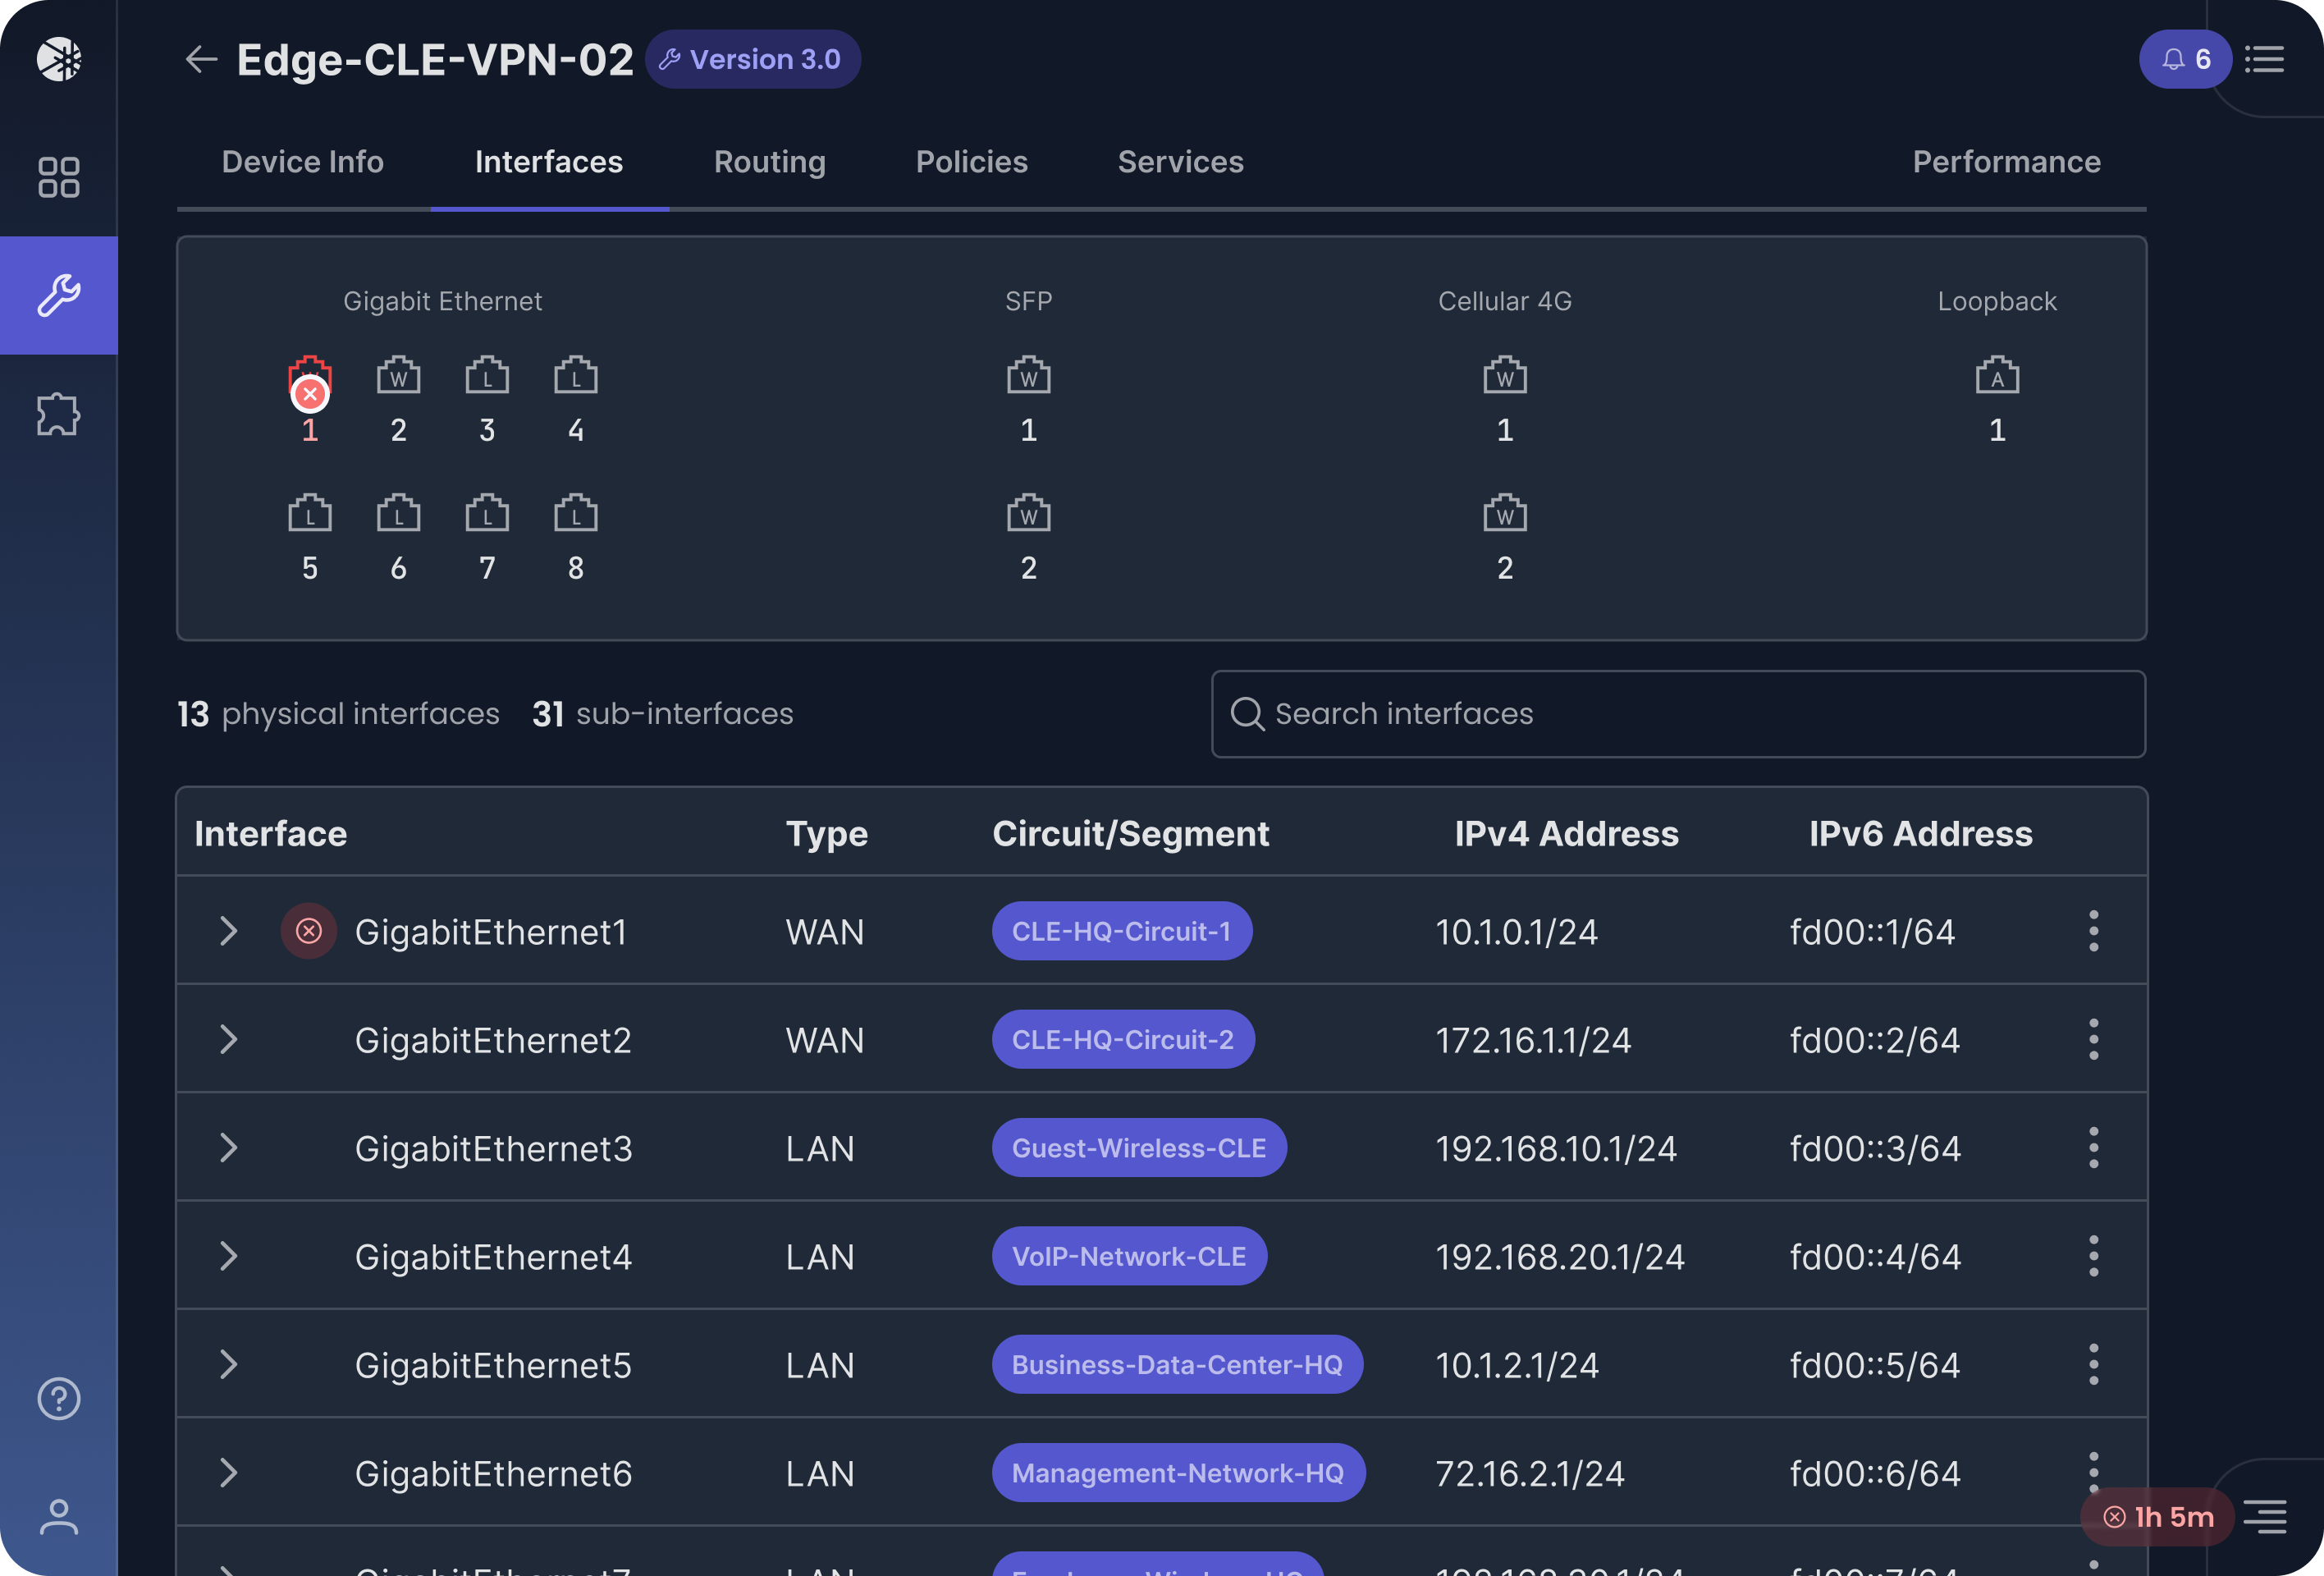Select the wrench configuration sidebar icon
This screenshot has width=2324, height=1576.
(59, 295)
